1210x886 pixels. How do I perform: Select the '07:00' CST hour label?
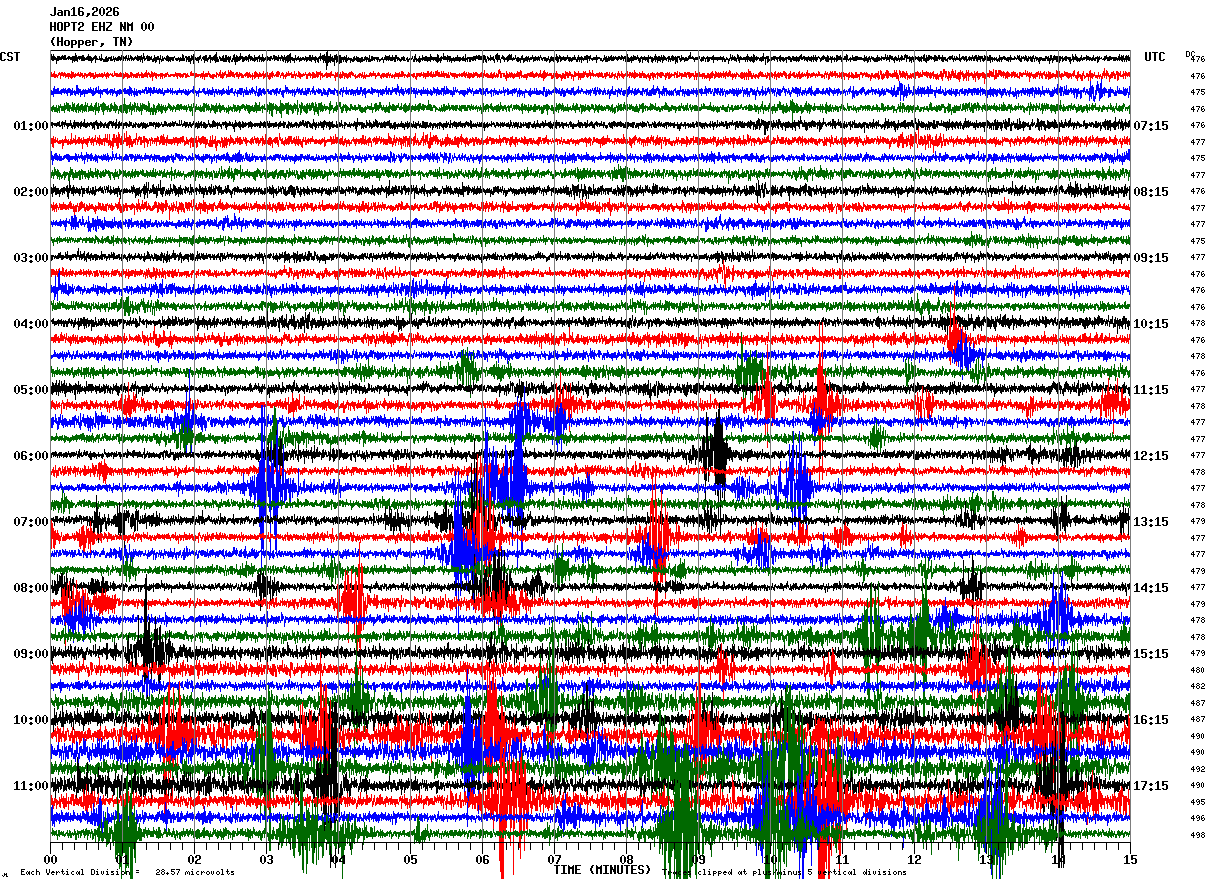click(x=31, y=522)
